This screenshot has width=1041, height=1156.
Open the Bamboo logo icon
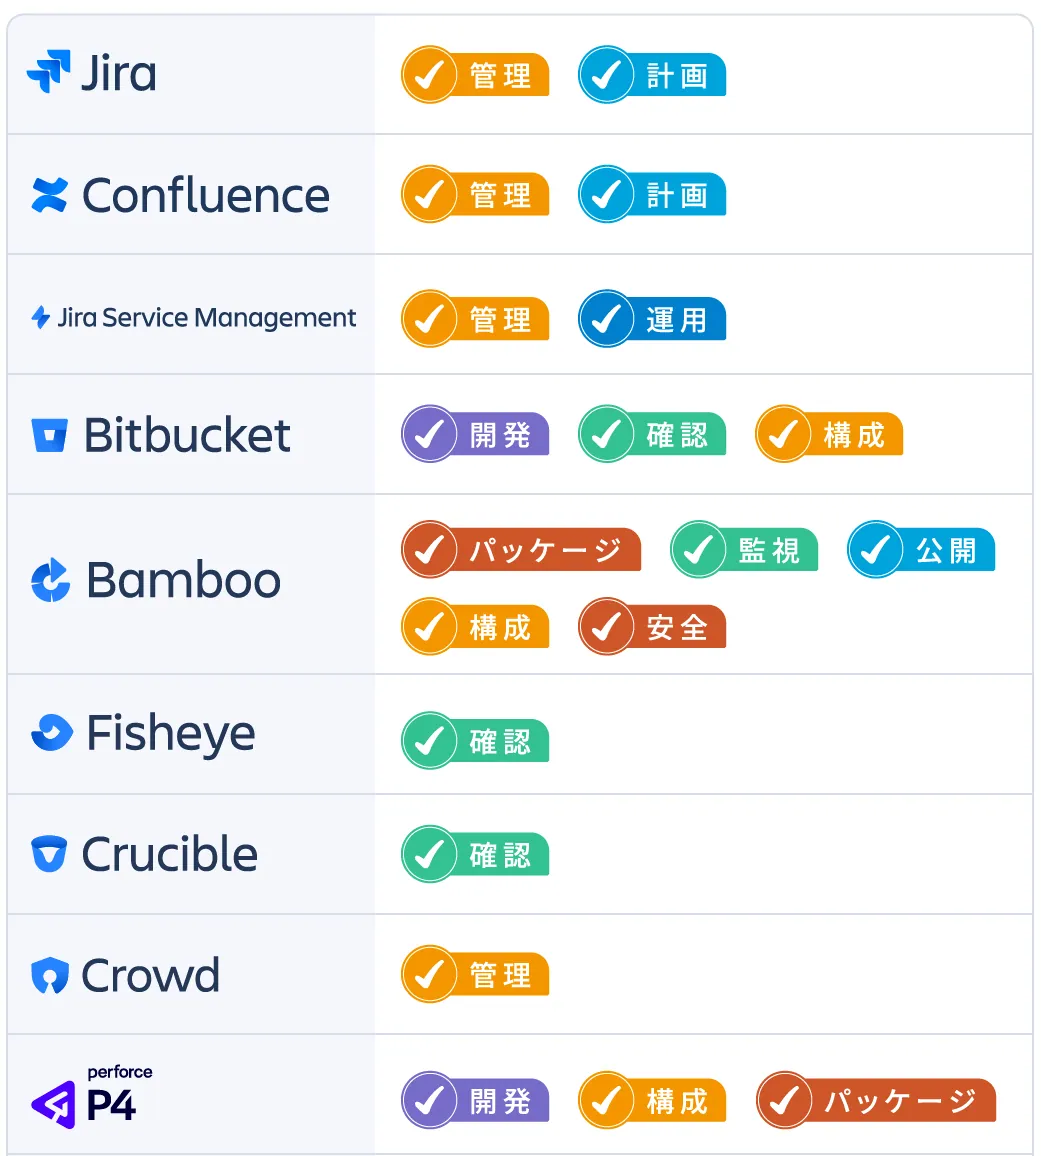50,580
